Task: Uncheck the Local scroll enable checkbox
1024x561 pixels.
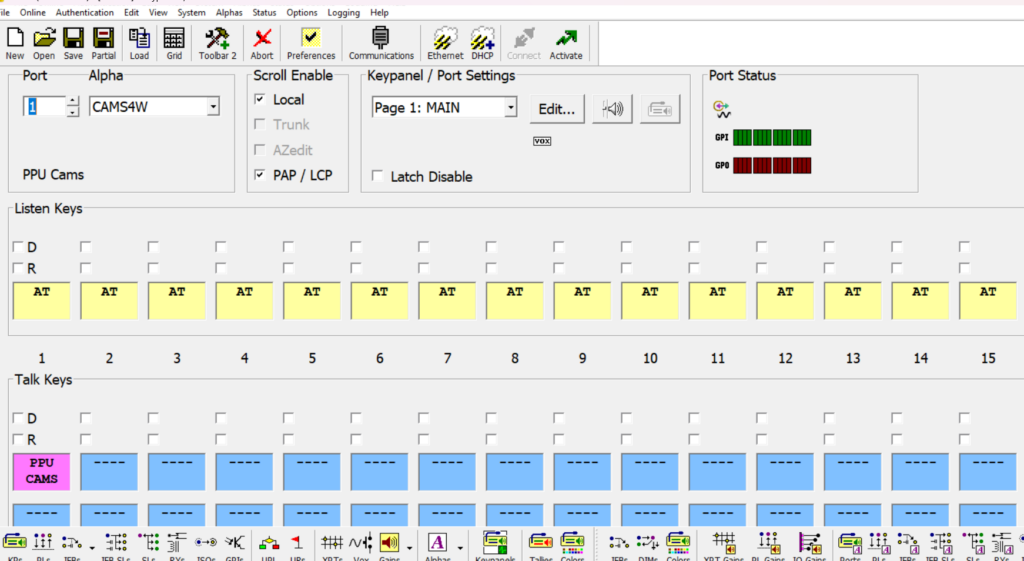Action: coord(260,100)
